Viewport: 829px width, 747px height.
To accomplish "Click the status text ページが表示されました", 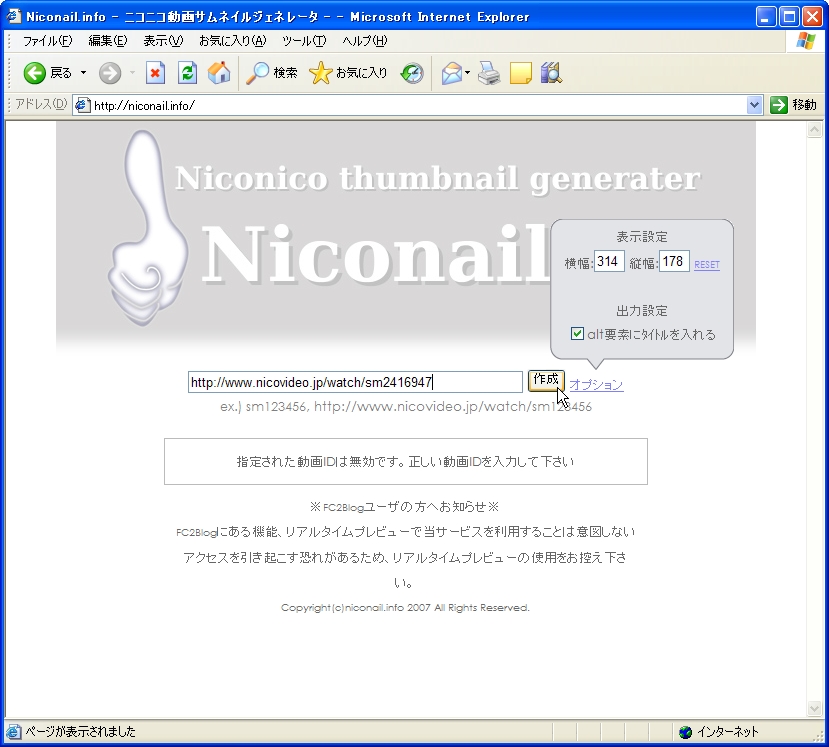I will tap(81, 732).
